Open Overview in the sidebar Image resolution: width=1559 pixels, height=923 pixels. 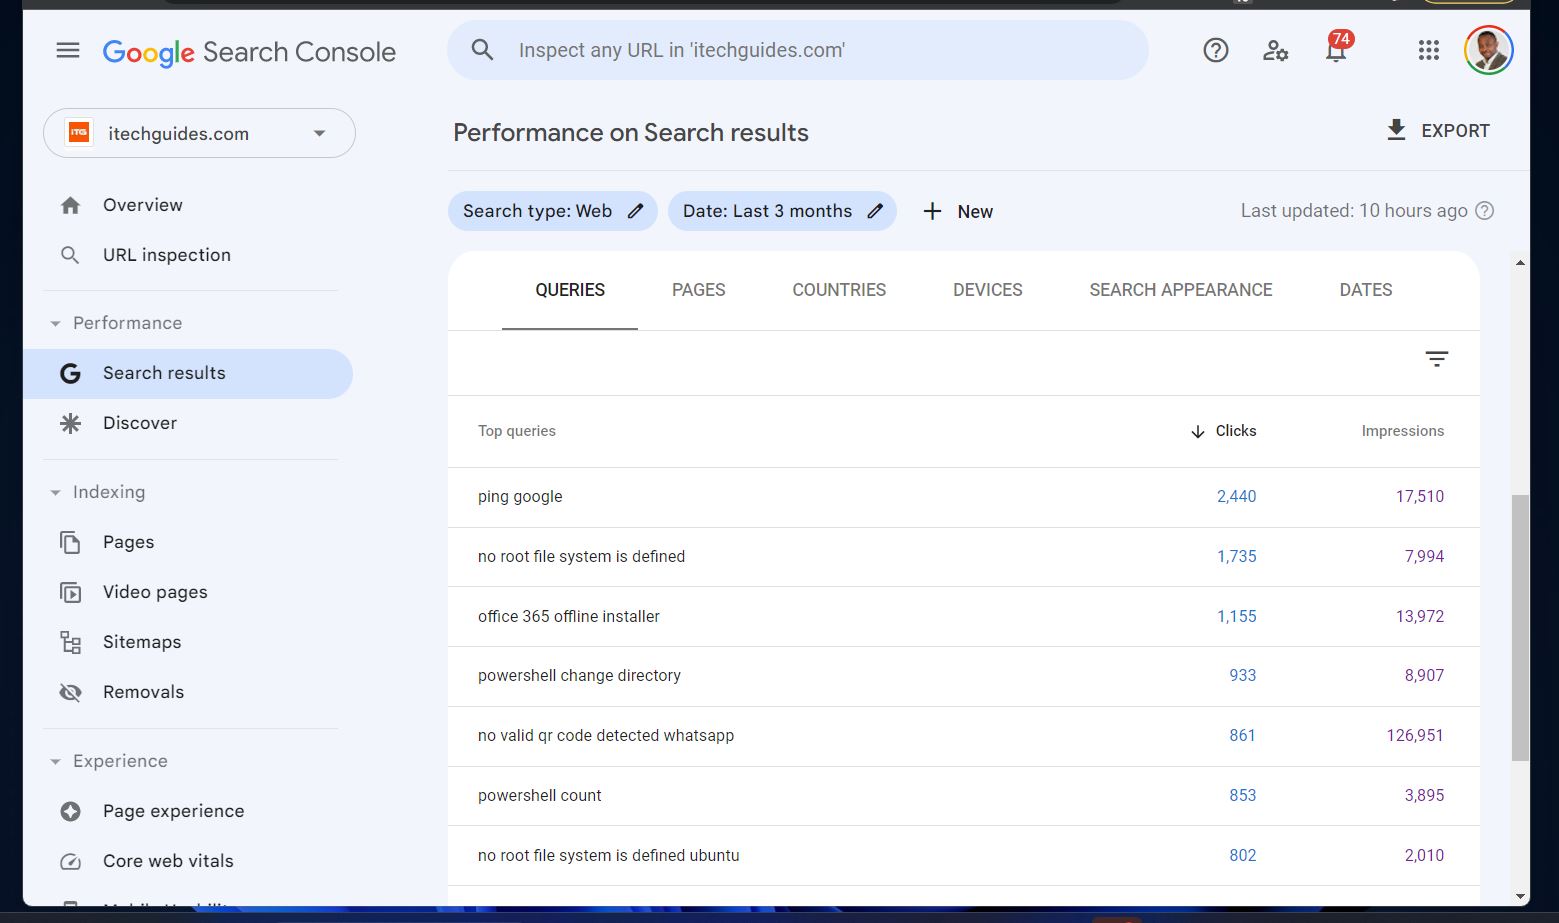click(x=143, y=205)
